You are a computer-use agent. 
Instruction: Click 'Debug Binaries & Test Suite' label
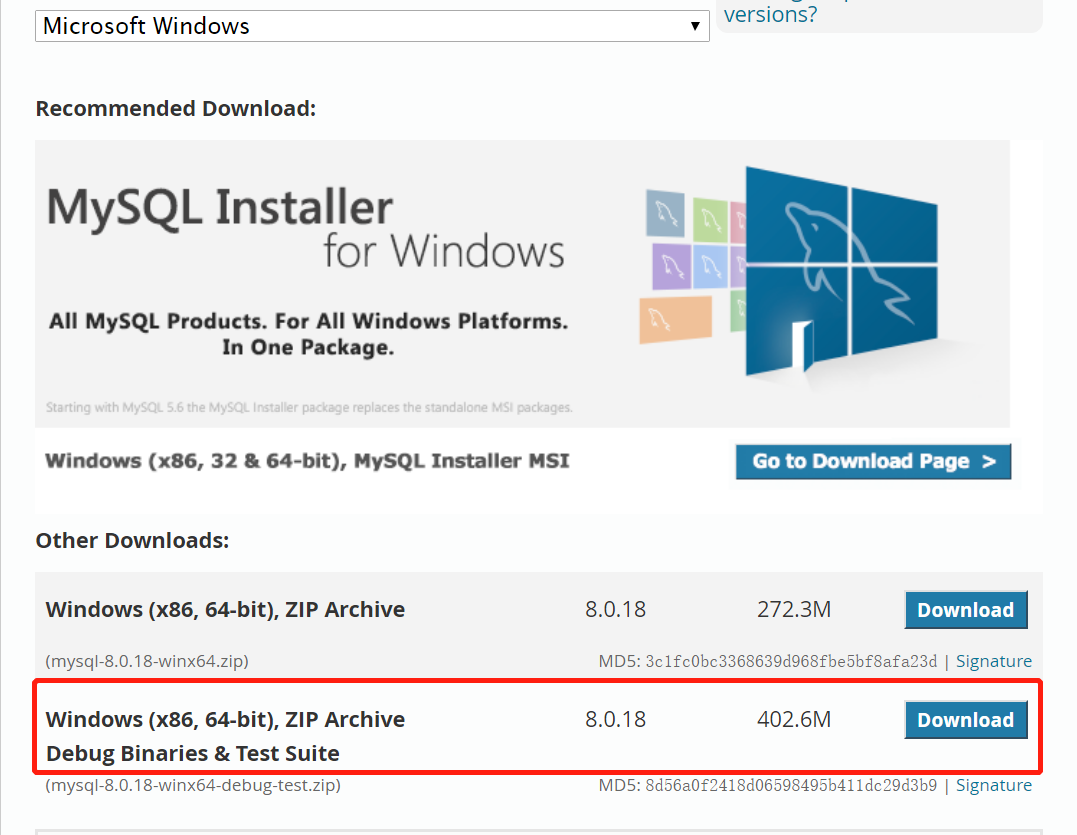193,753
